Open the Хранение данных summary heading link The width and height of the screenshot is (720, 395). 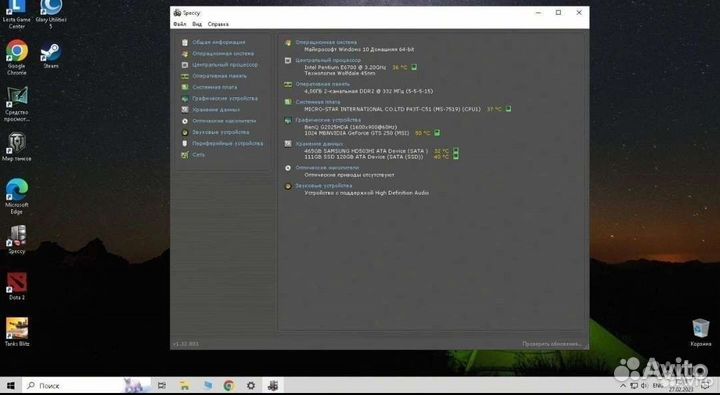pyautogui.click(x=319, y=144)
